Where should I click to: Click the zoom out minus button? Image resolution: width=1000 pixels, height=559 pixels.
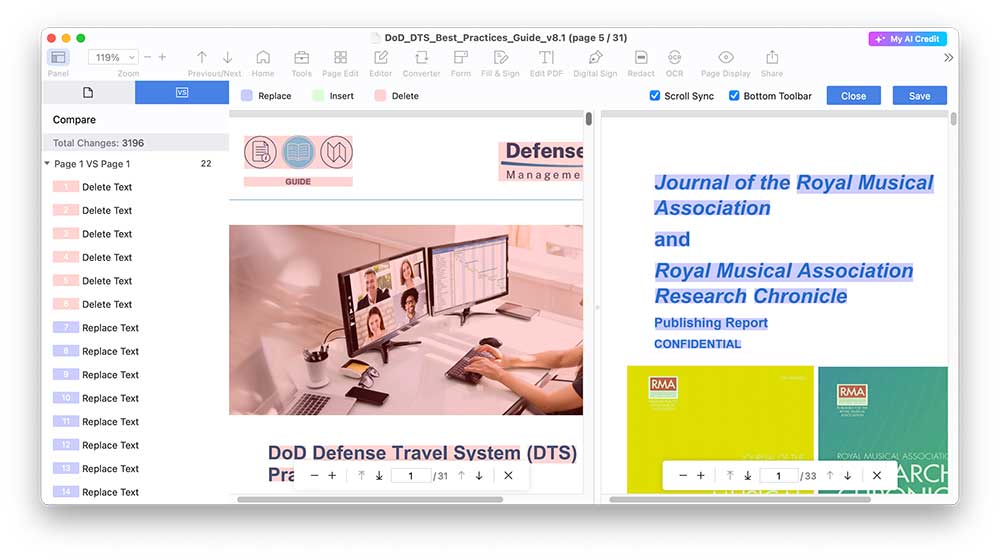(x=147, y=57)
